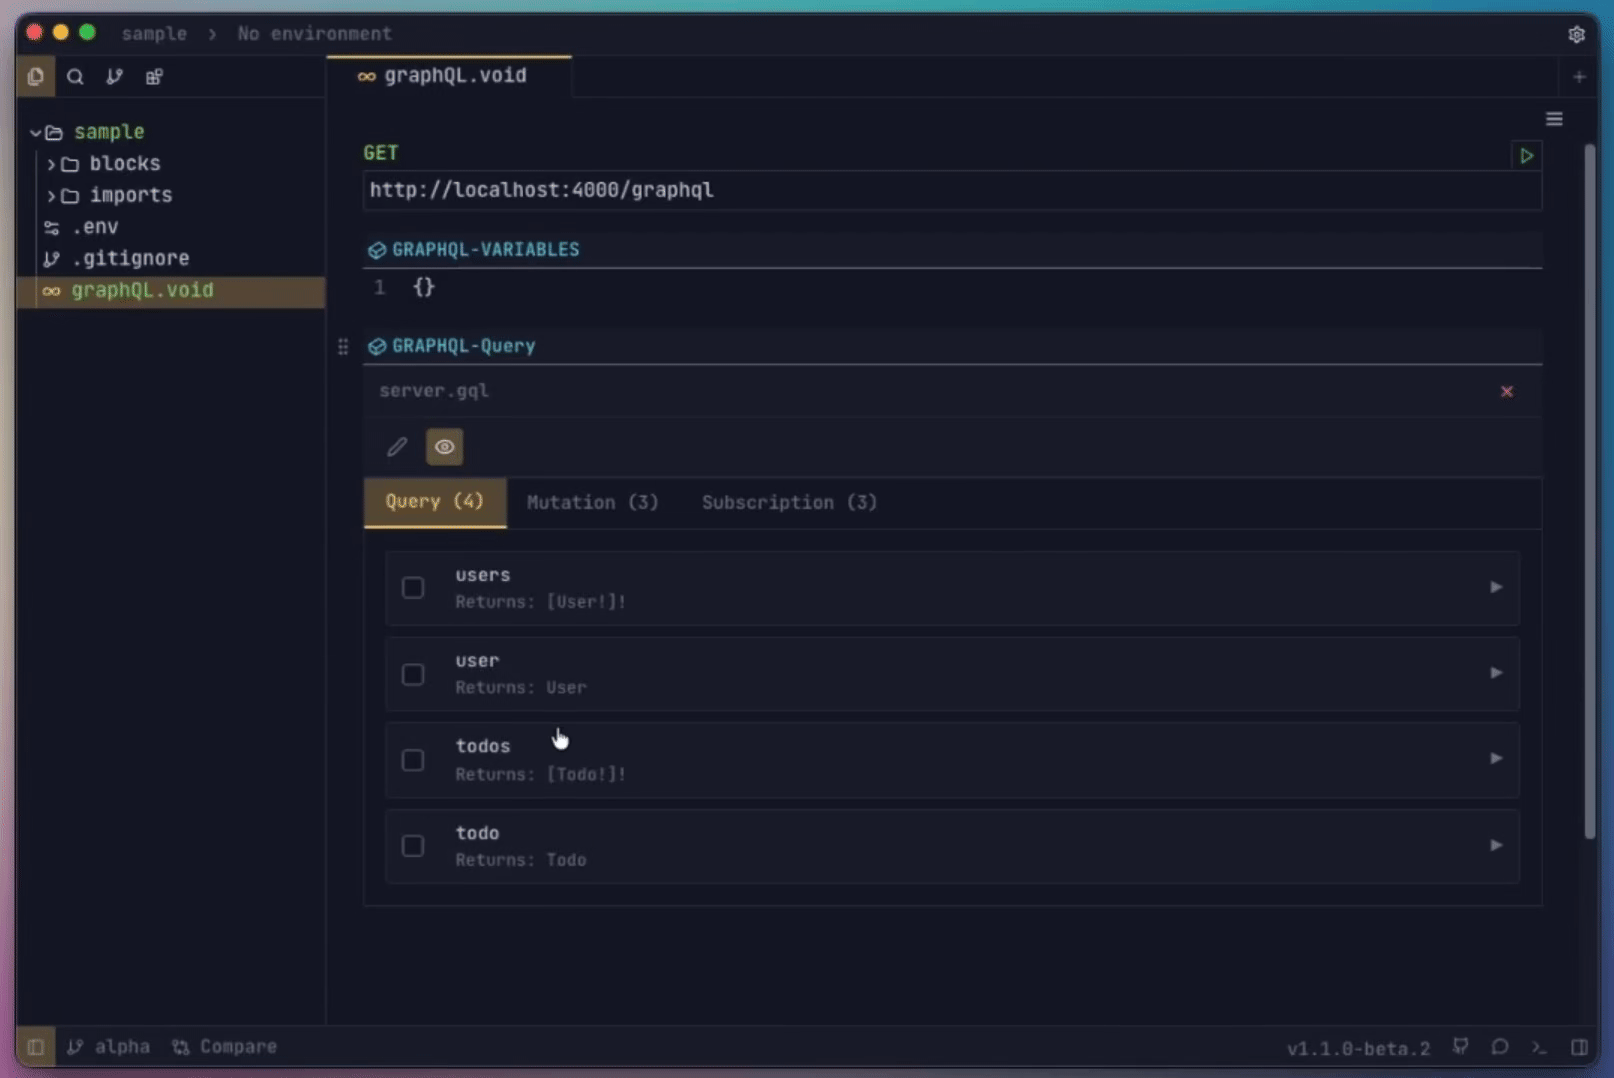1614x1078 pixels.
Task: Edit the server.gql query with the pencil icon
Action: tap(396, 447)
